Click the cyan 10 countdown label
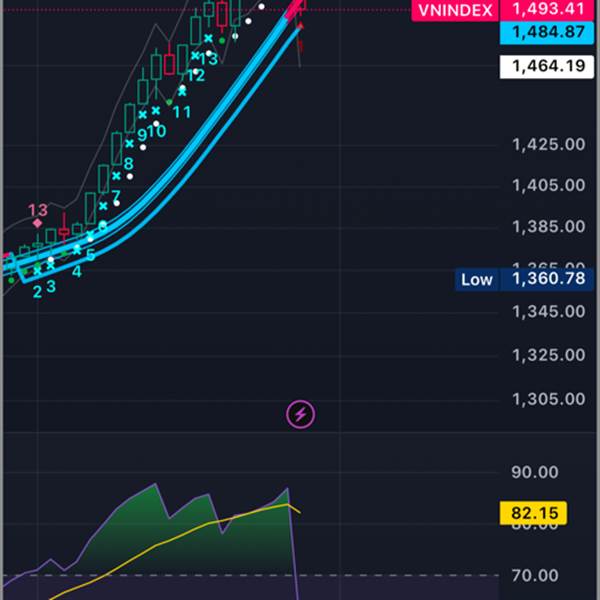The image size is (600, 600). [x=157, y=132]
